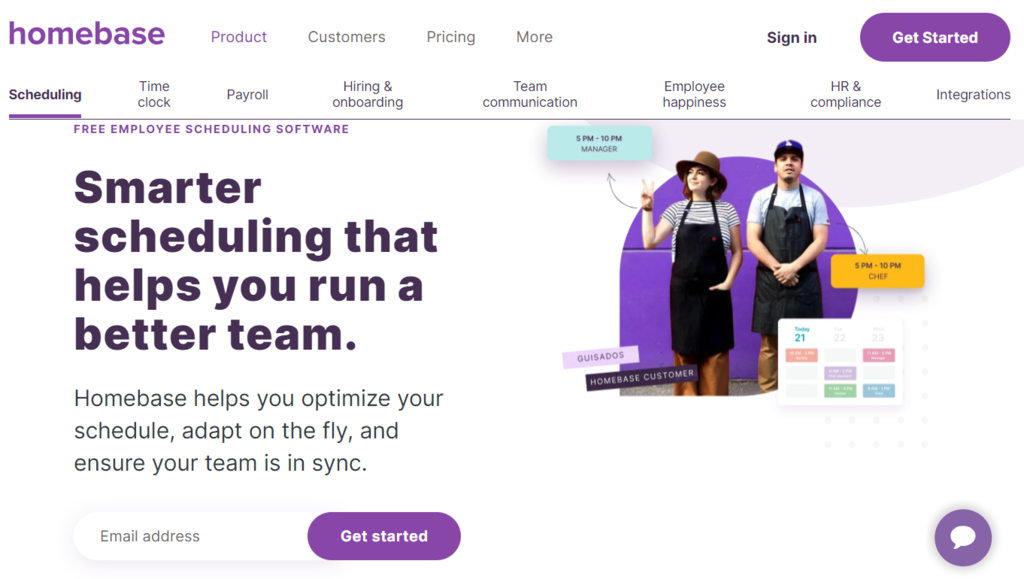Go to the Pricing page

[451, 37]
